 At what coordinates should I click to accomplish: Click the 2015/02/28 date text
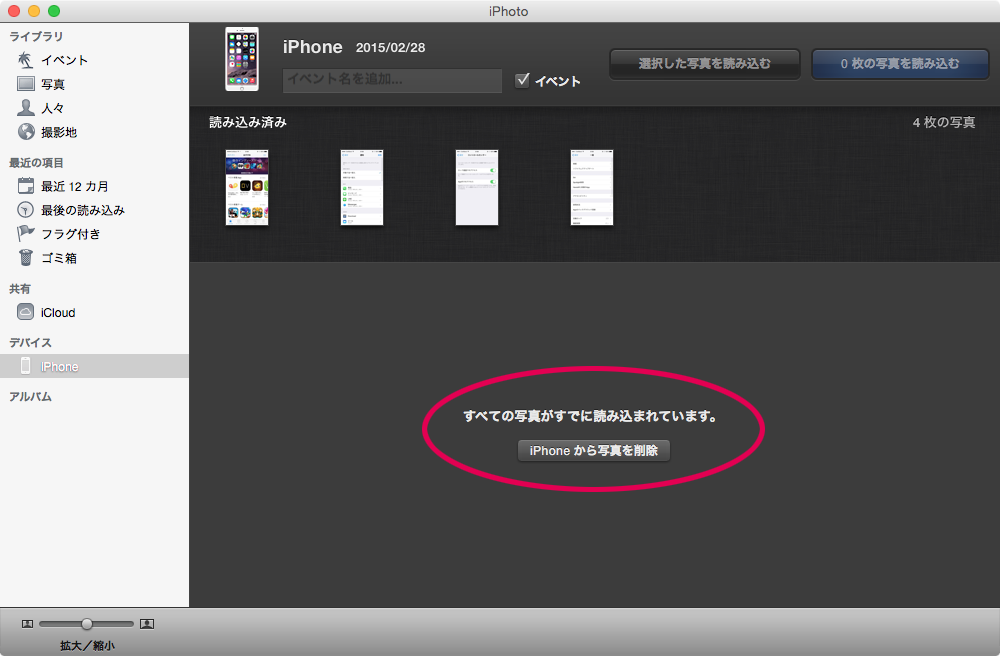(x=390, y=48)
